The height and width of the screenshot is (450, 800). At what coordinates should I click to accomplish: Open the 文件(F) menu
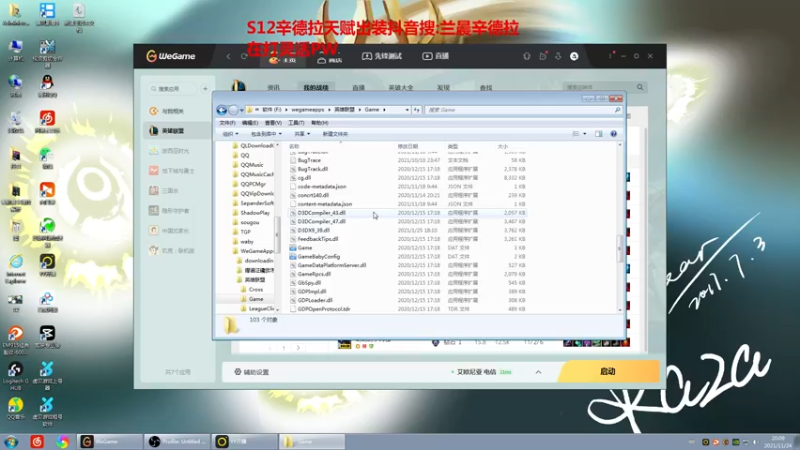[227, 123]
